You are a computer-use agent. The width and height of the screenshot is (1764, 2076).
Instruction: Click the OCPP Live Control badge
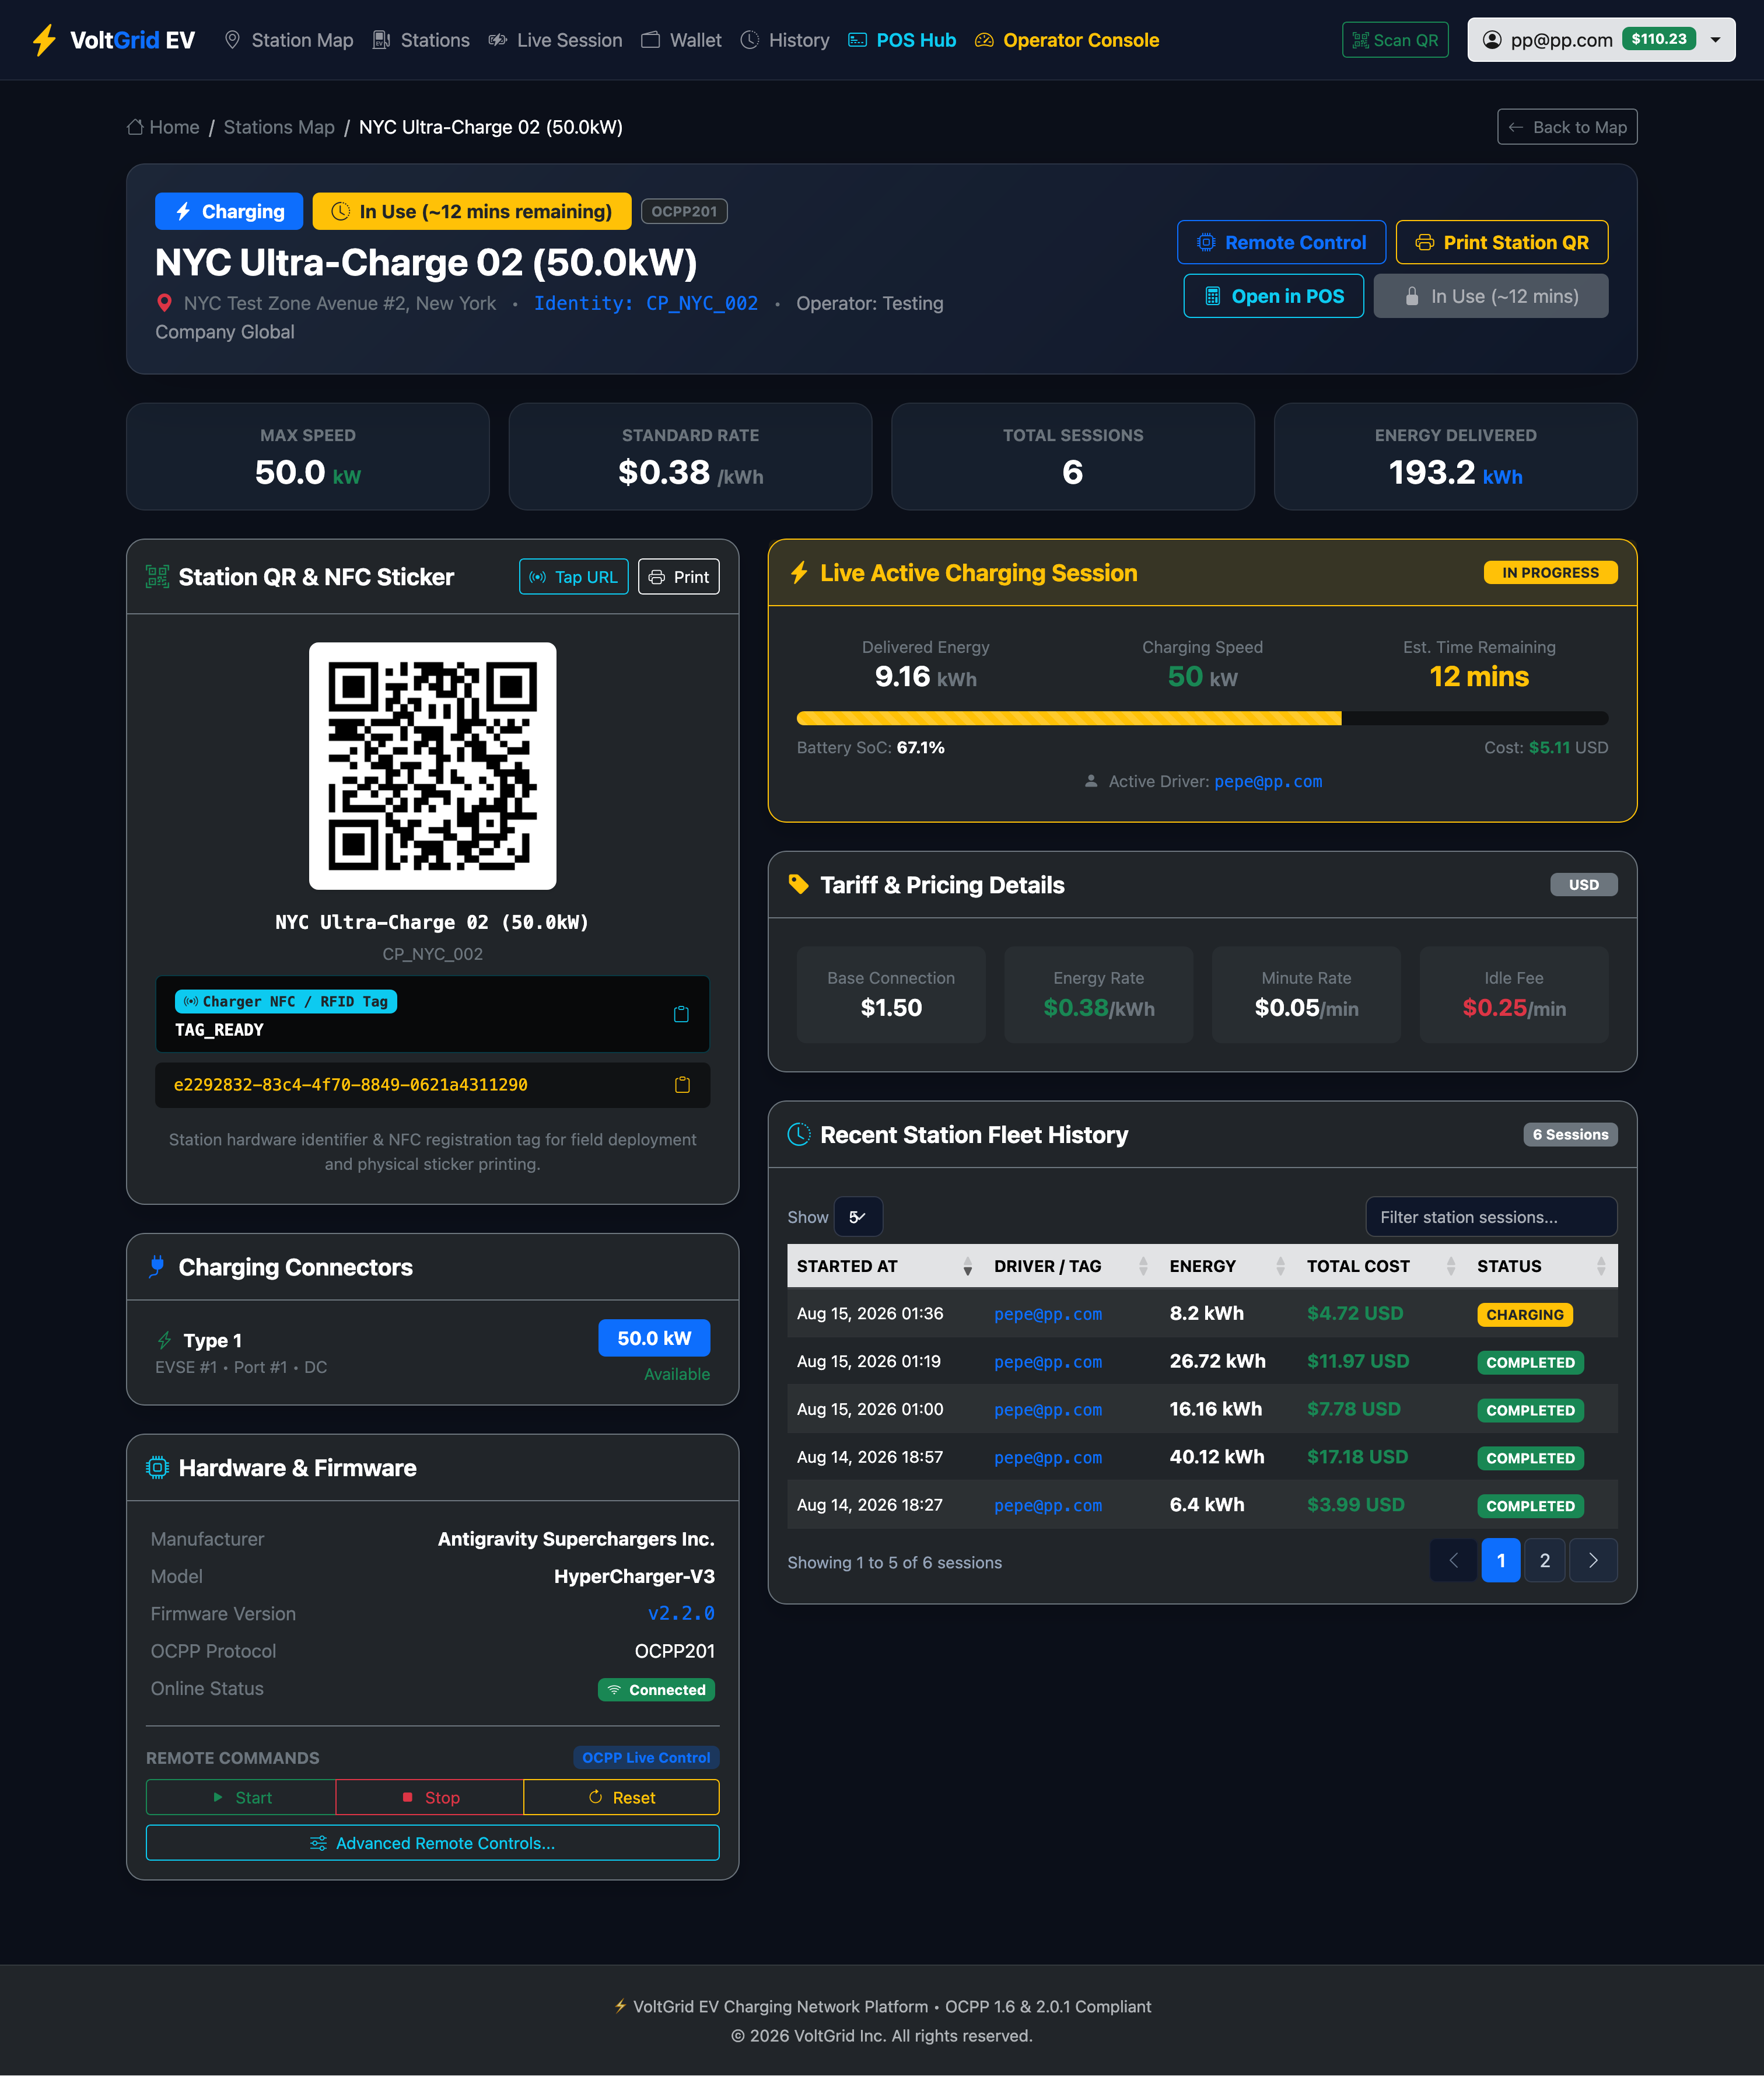[646, 1758]
